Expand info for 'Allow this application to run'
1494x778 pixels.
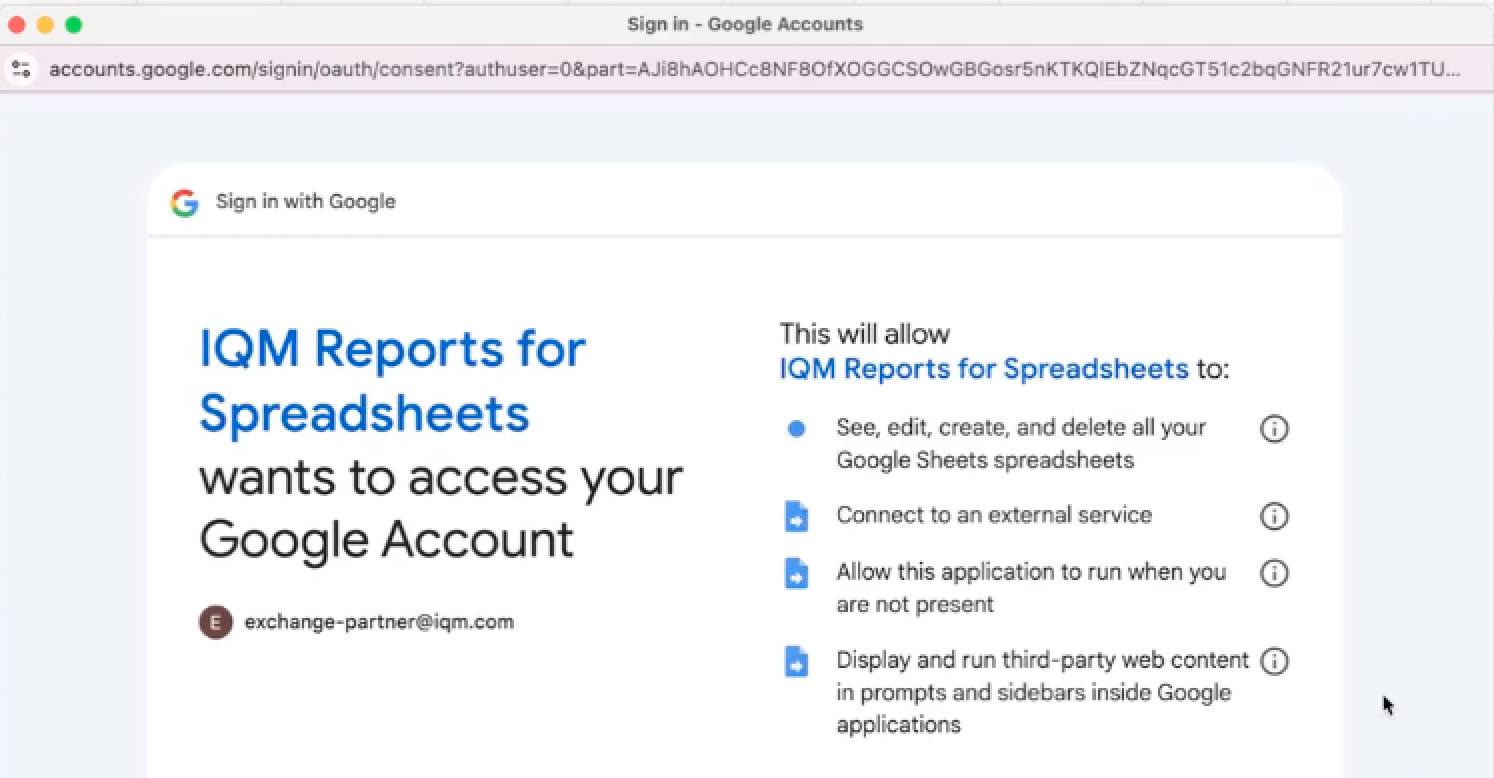[1273, 573]
